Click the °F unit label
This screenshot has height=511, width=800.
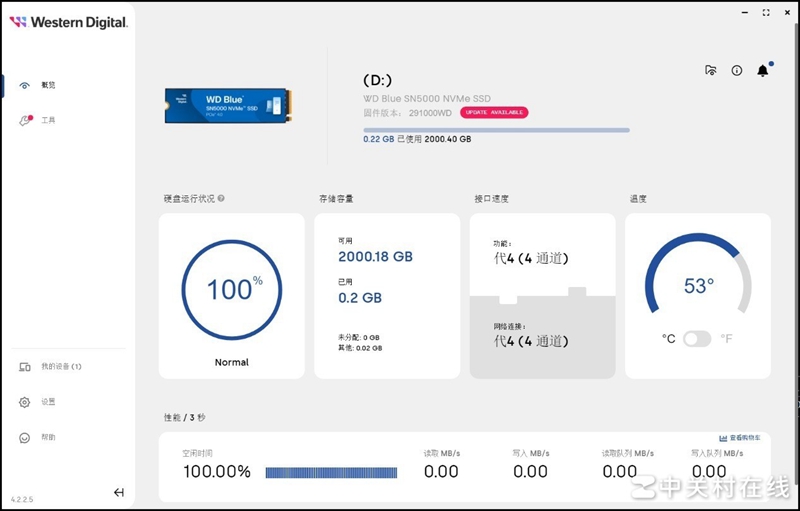pyautogui.click(x=727, y=339)
